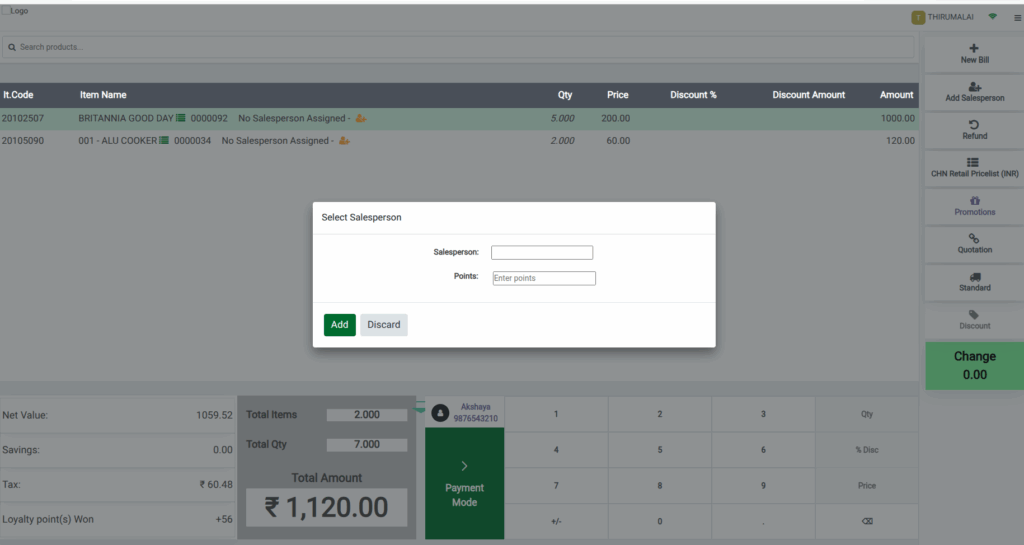Image resolution: width=1024 pixels, height=545 pixels.
Task: Select the 001 - ALU COOKER item name
Action: click(x=118, y=140)
